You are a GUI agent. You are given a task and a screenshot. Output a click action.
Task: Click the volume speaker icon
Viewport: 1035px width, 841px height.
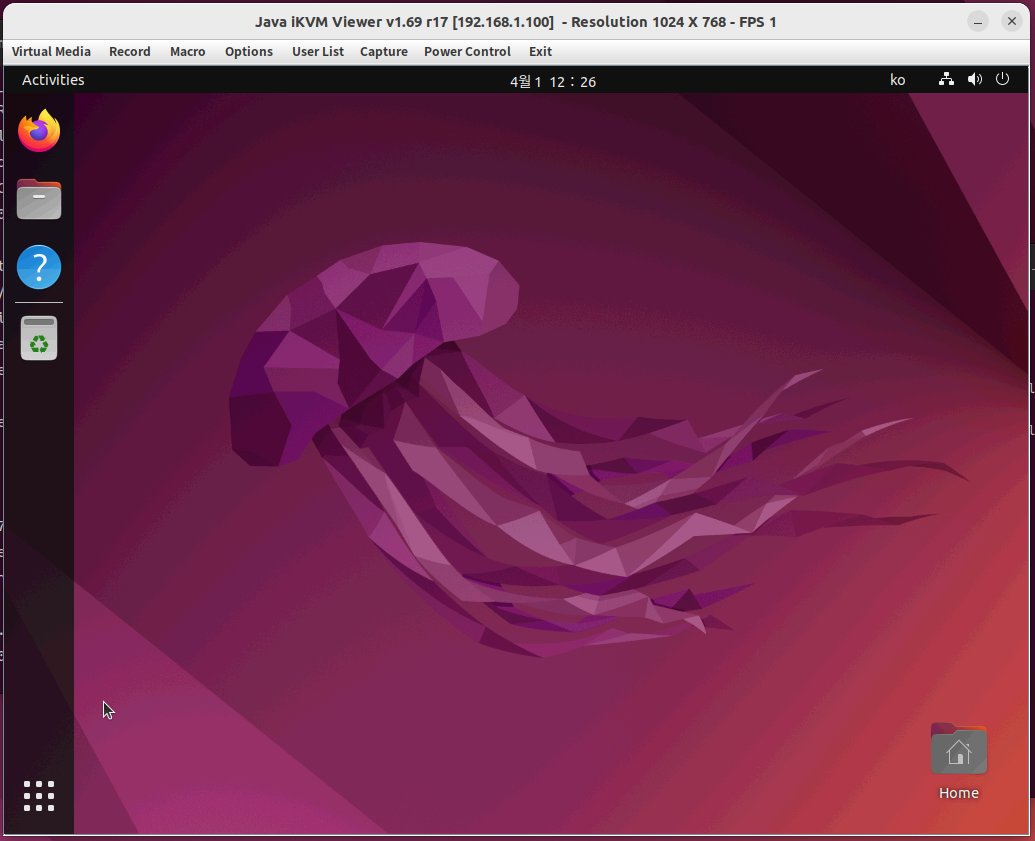(974, 80)
